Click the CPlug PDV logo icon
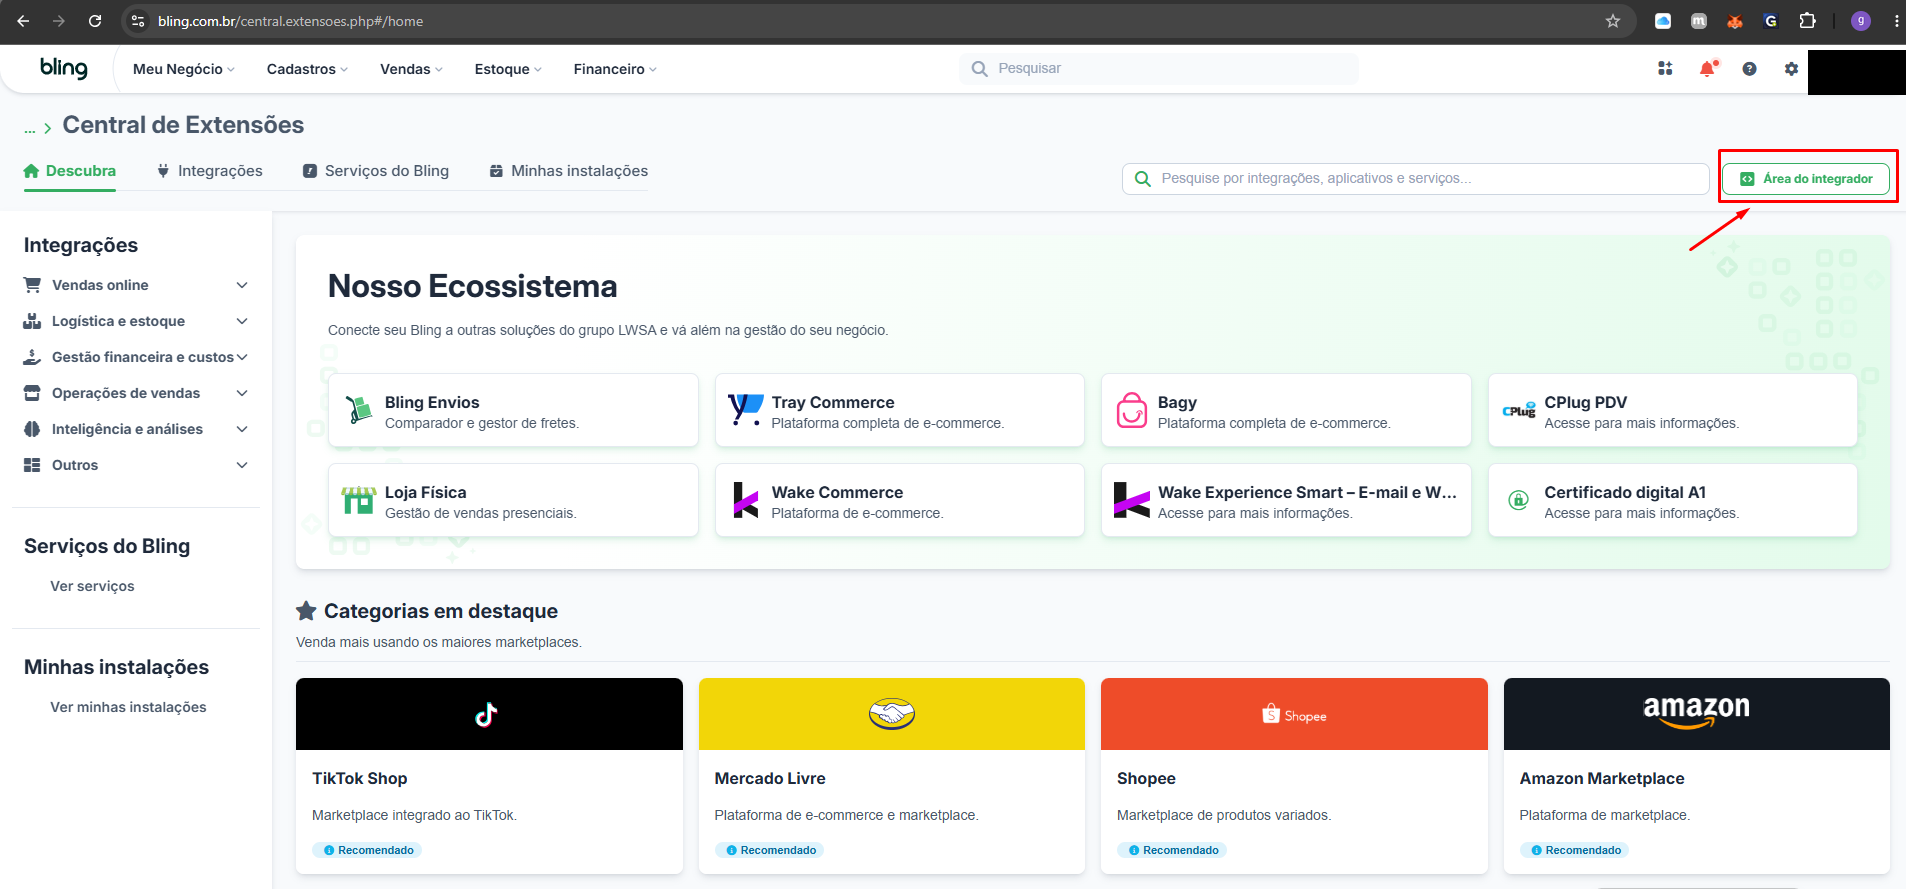The height and width of the screenshot is (889, 1906). point(1519,410)
